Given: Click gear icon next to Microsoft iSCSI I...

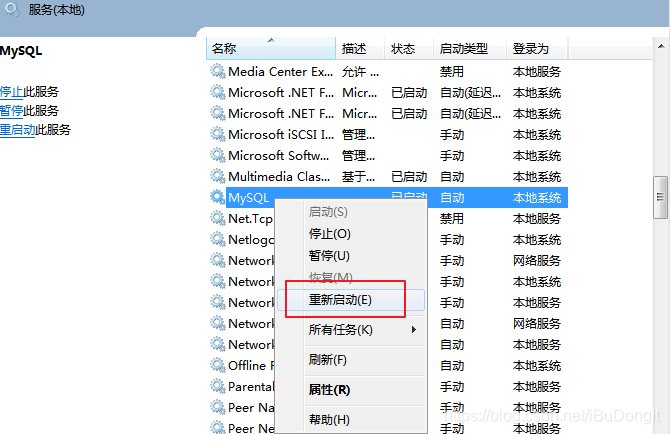Looking at the screenshot, I should (217, 134).
